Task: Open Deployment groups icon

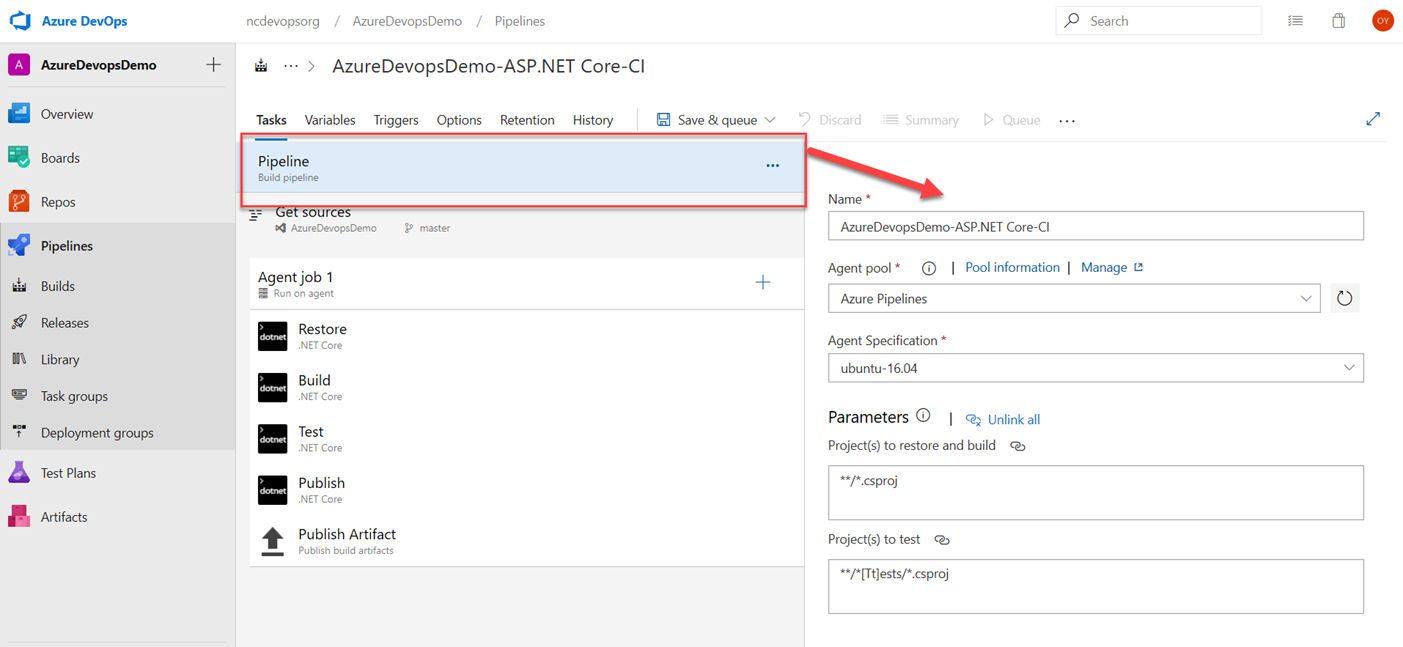Action: [x=19, y=432]
